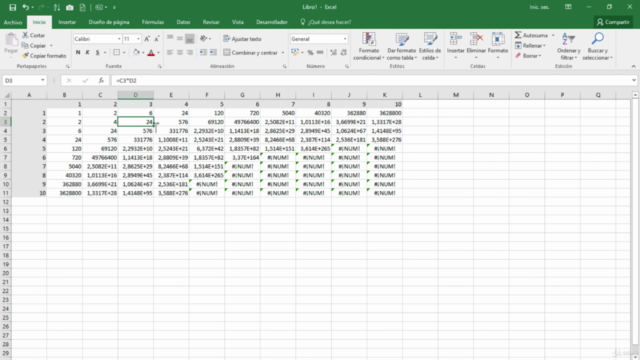
Task: Click the increase indent icon
Action: 213,52
